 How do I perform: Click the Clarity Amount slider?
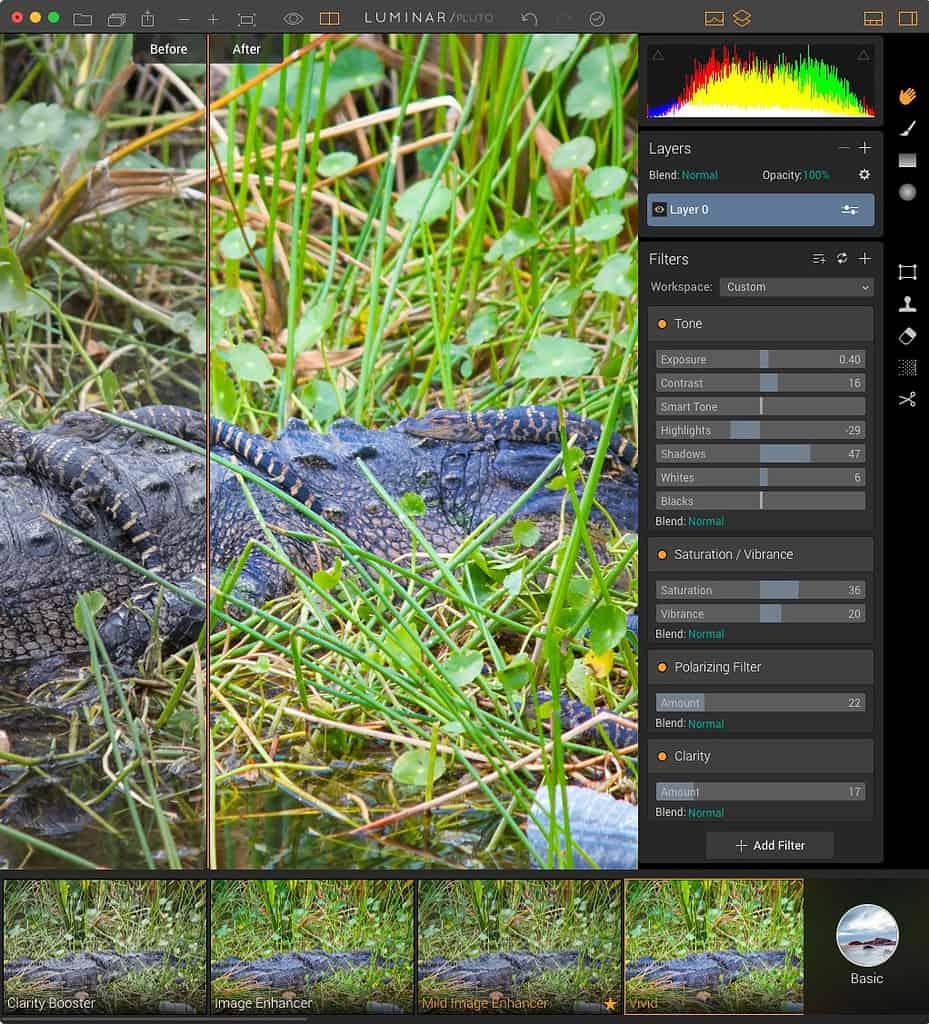point(761,792)
